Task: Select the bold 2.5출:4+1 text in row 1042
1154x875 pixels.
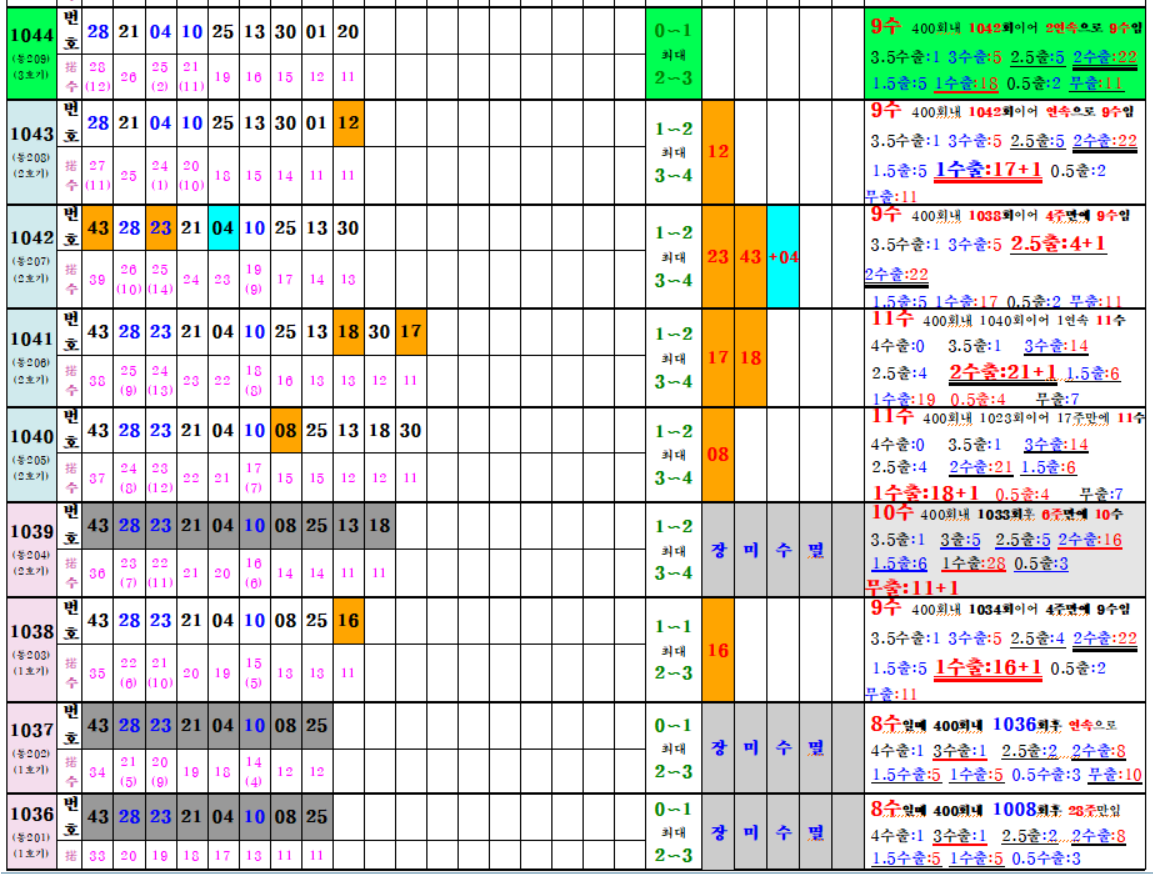Action: [1057, 243]
